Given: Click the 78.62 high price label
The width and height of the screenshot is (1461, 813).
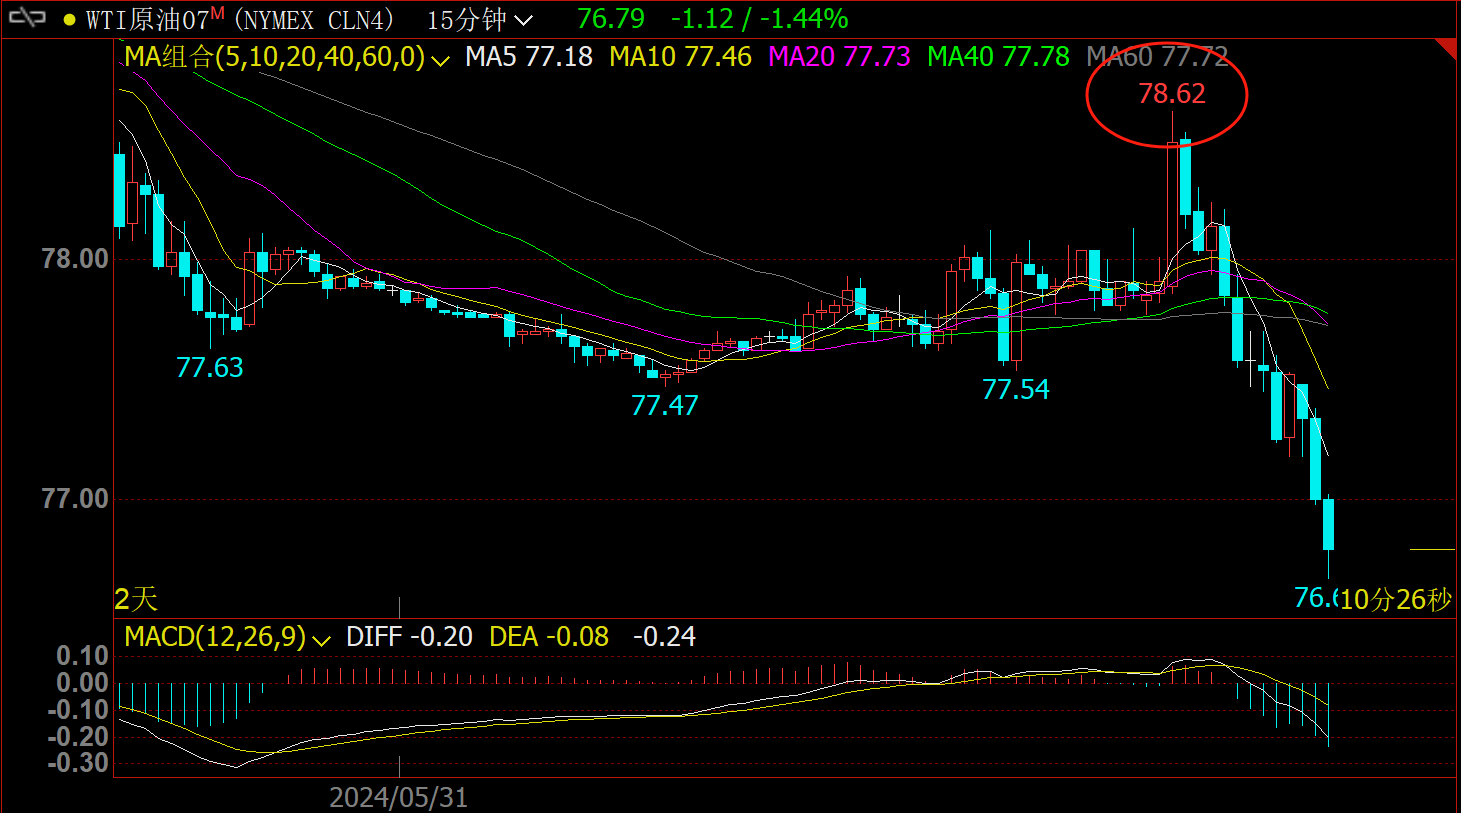Looking at the screenshot, I should click(x=1172, y=94).
